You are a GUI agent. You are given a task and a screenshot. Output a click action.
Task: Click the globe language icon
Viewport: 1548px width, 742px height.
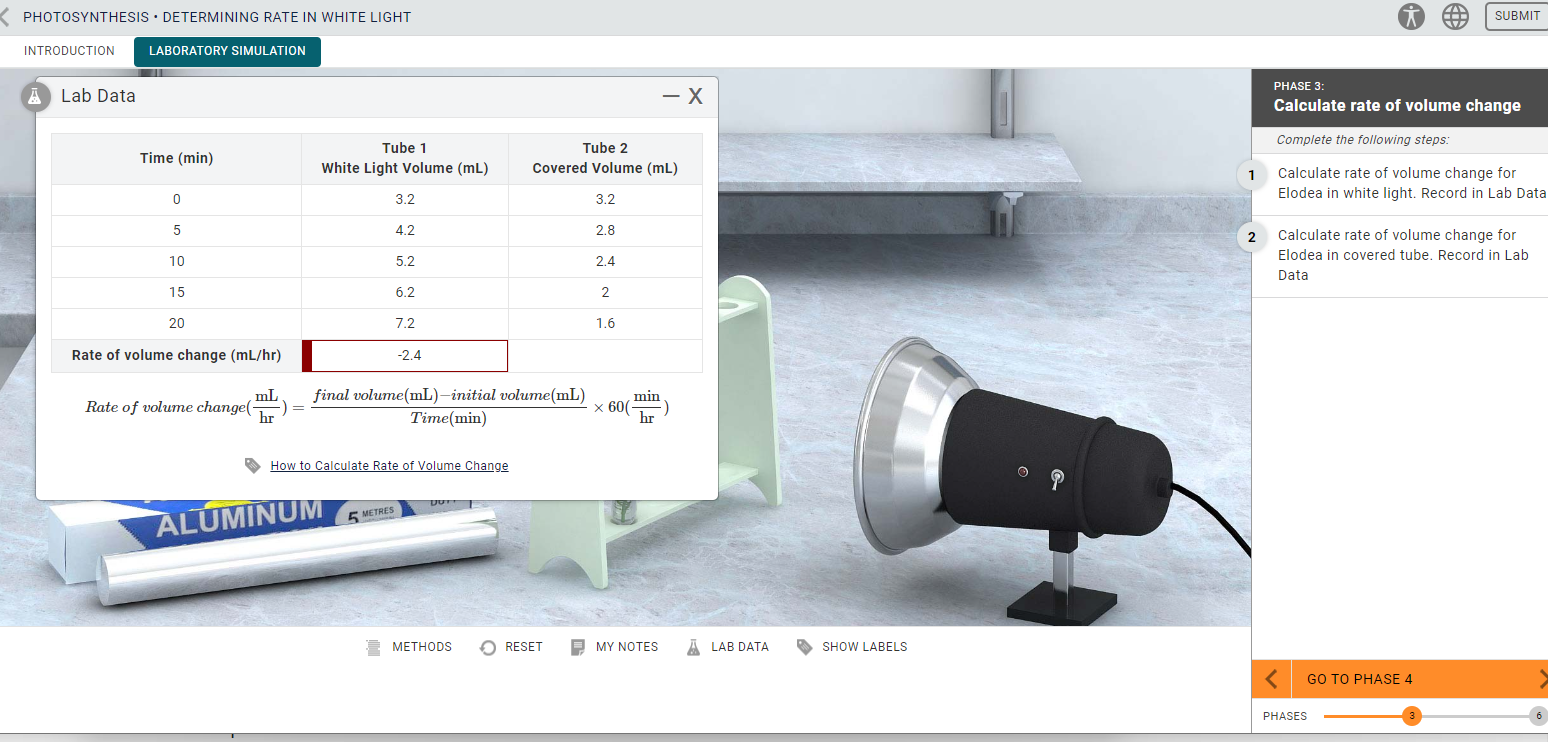(x=1455, y=16)
